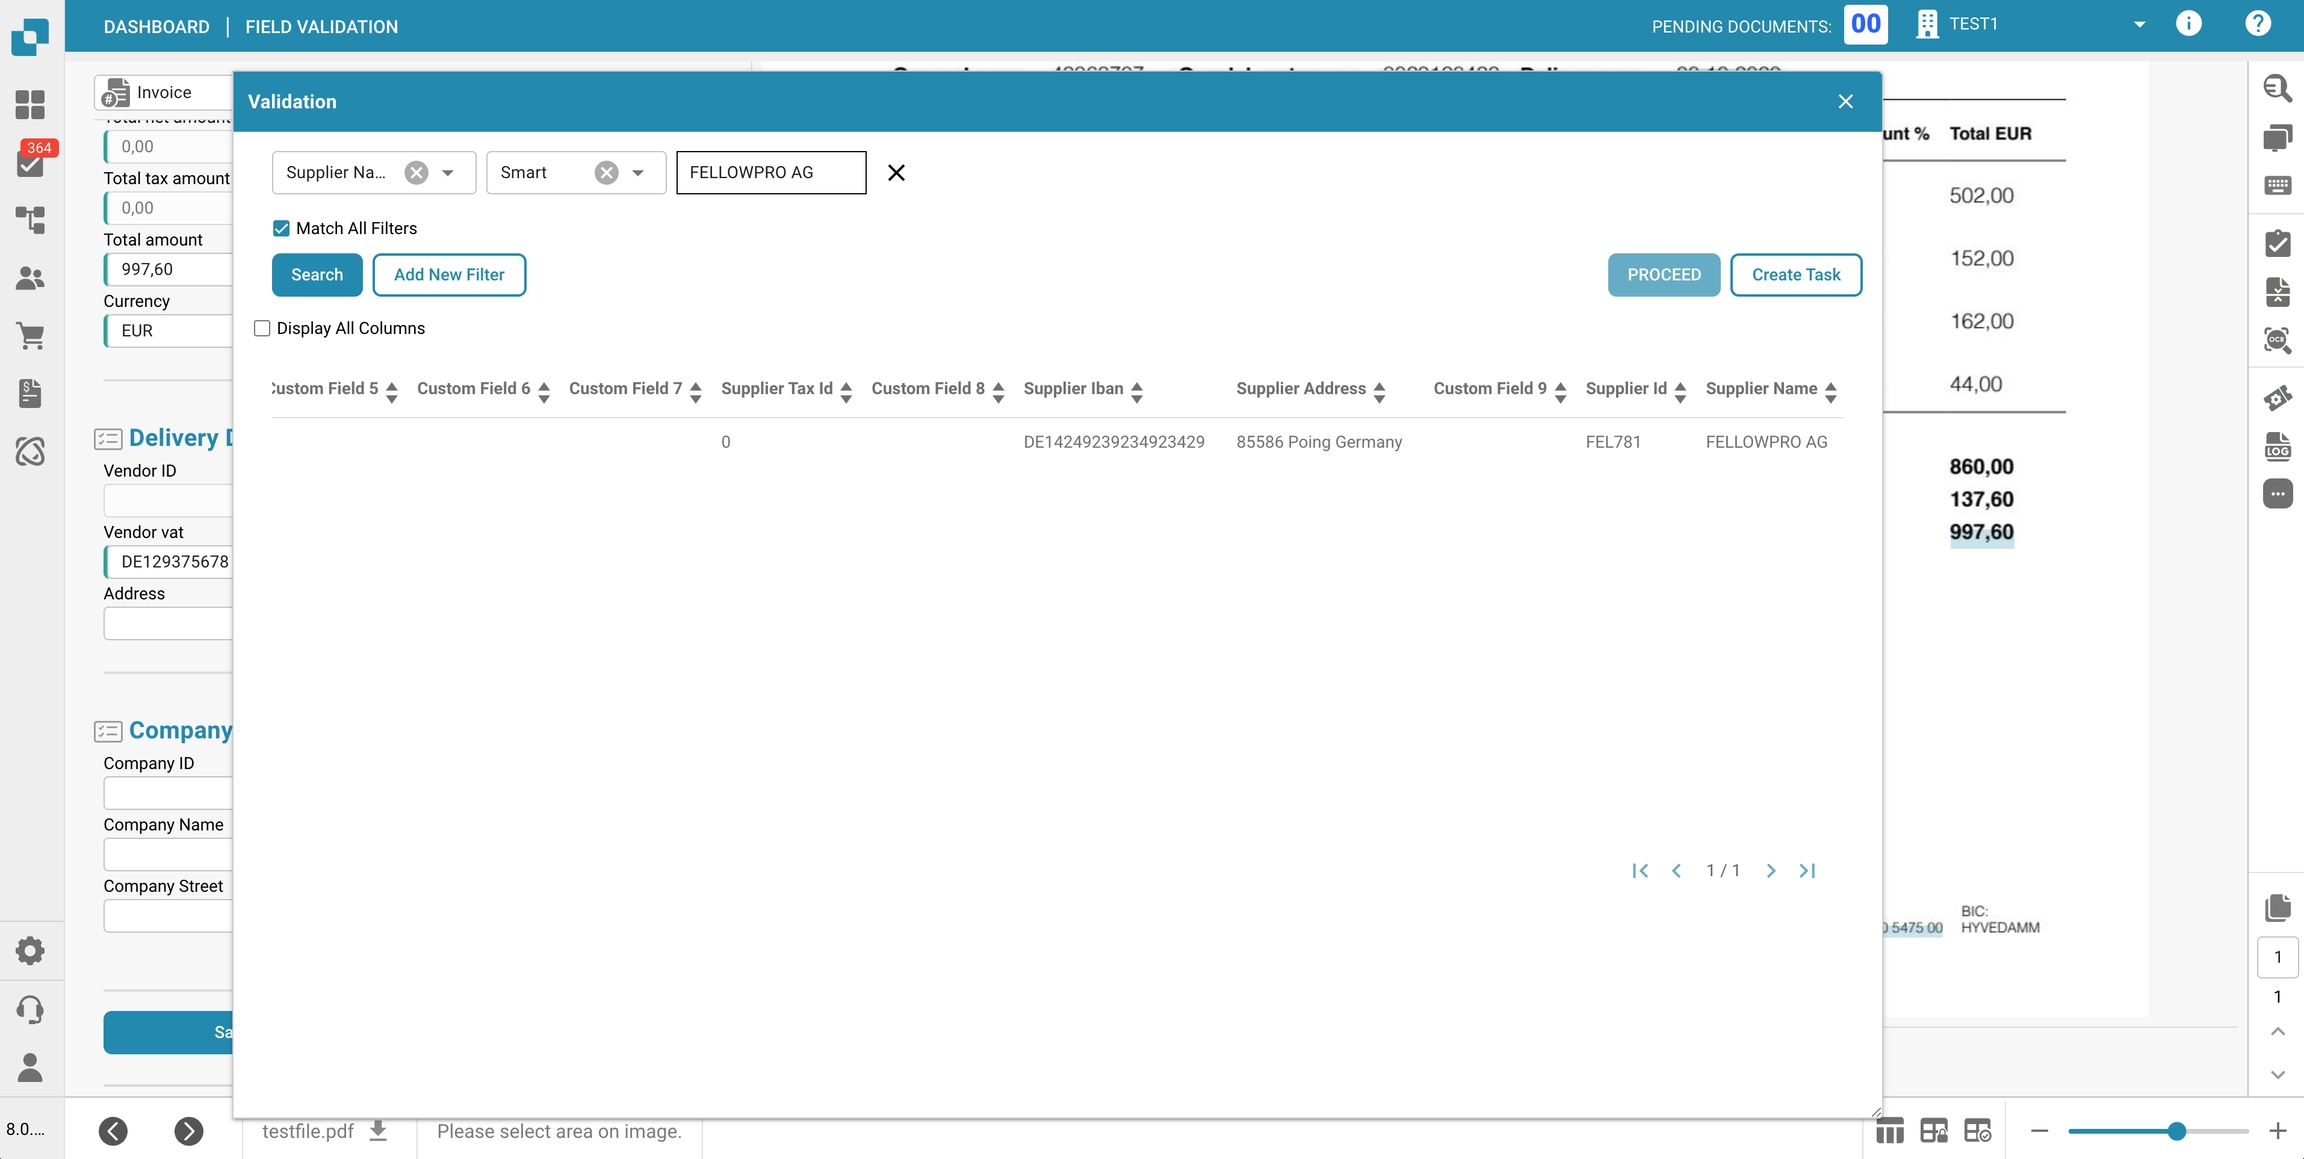The width and height of the screenshot is (2304, 1159).
Task: Click the zoom slider handle
Action: [x=2176, y=1131]
